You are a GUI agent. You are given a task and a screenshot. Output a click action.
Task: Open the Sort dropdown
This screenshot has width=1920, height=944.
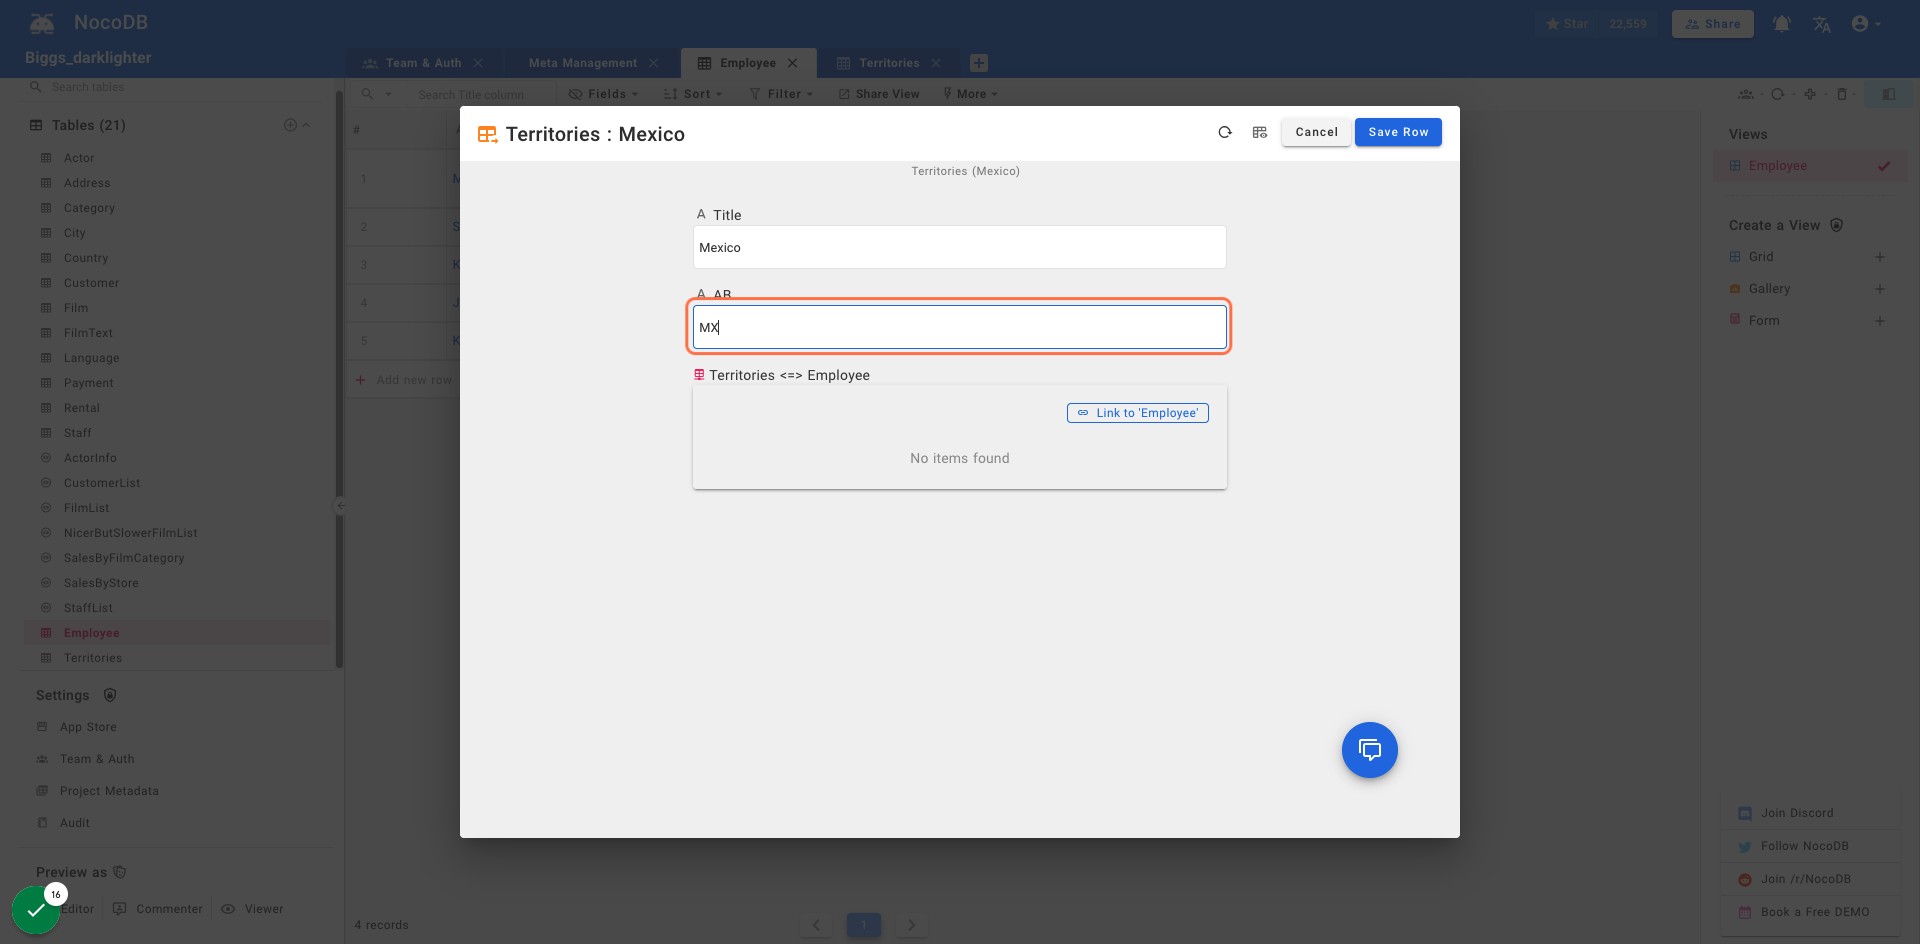pyautogui.click(x=692, y=94)
